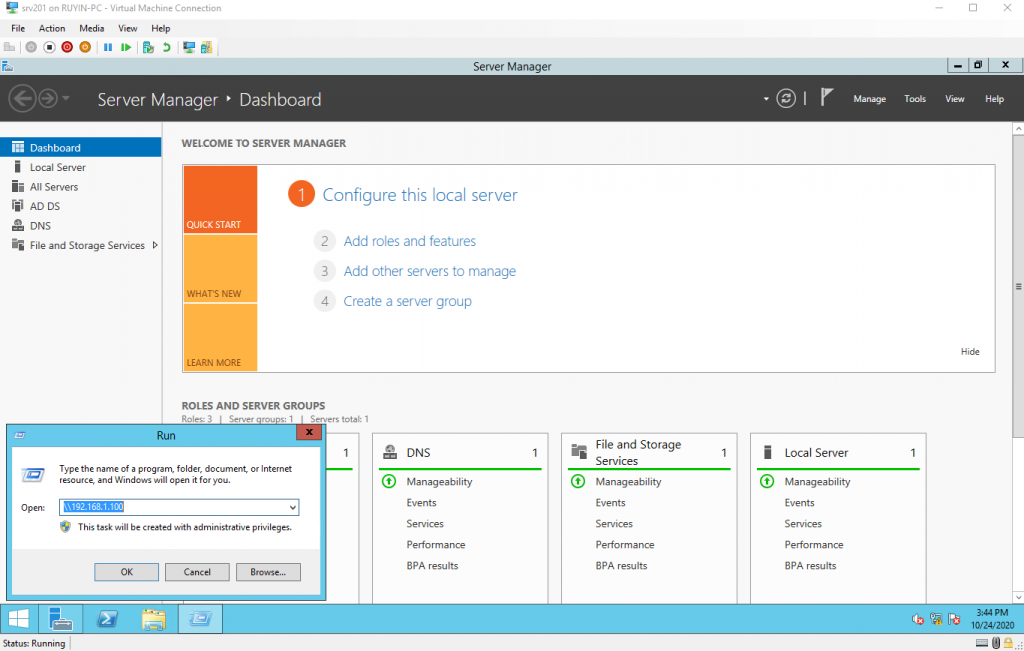Open File Explorer from the taskbar
Viewport: 1024px width, 651px height.
pos(153,618)
